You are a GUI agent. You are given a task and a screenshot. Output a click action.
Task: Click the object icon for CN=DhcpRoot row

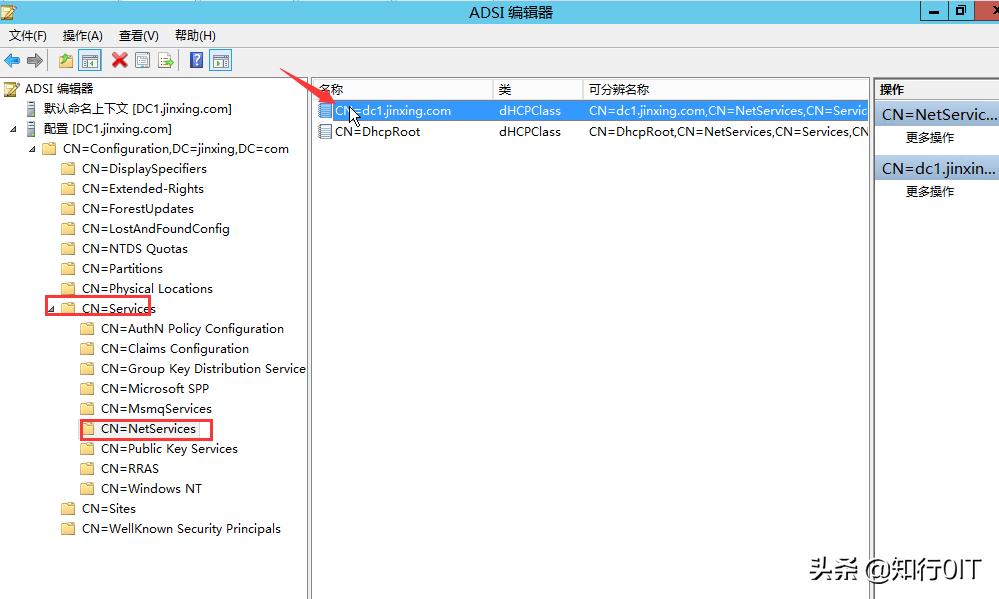click(325, 132)
